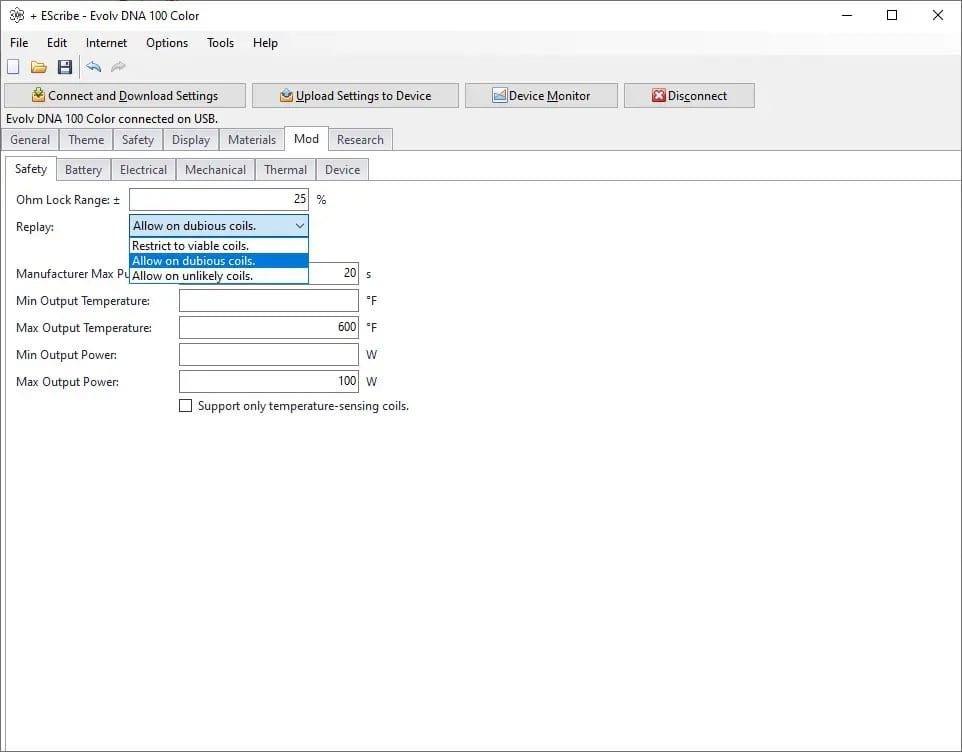
Task: Open the Internet menu
Action: pos(106,43)
